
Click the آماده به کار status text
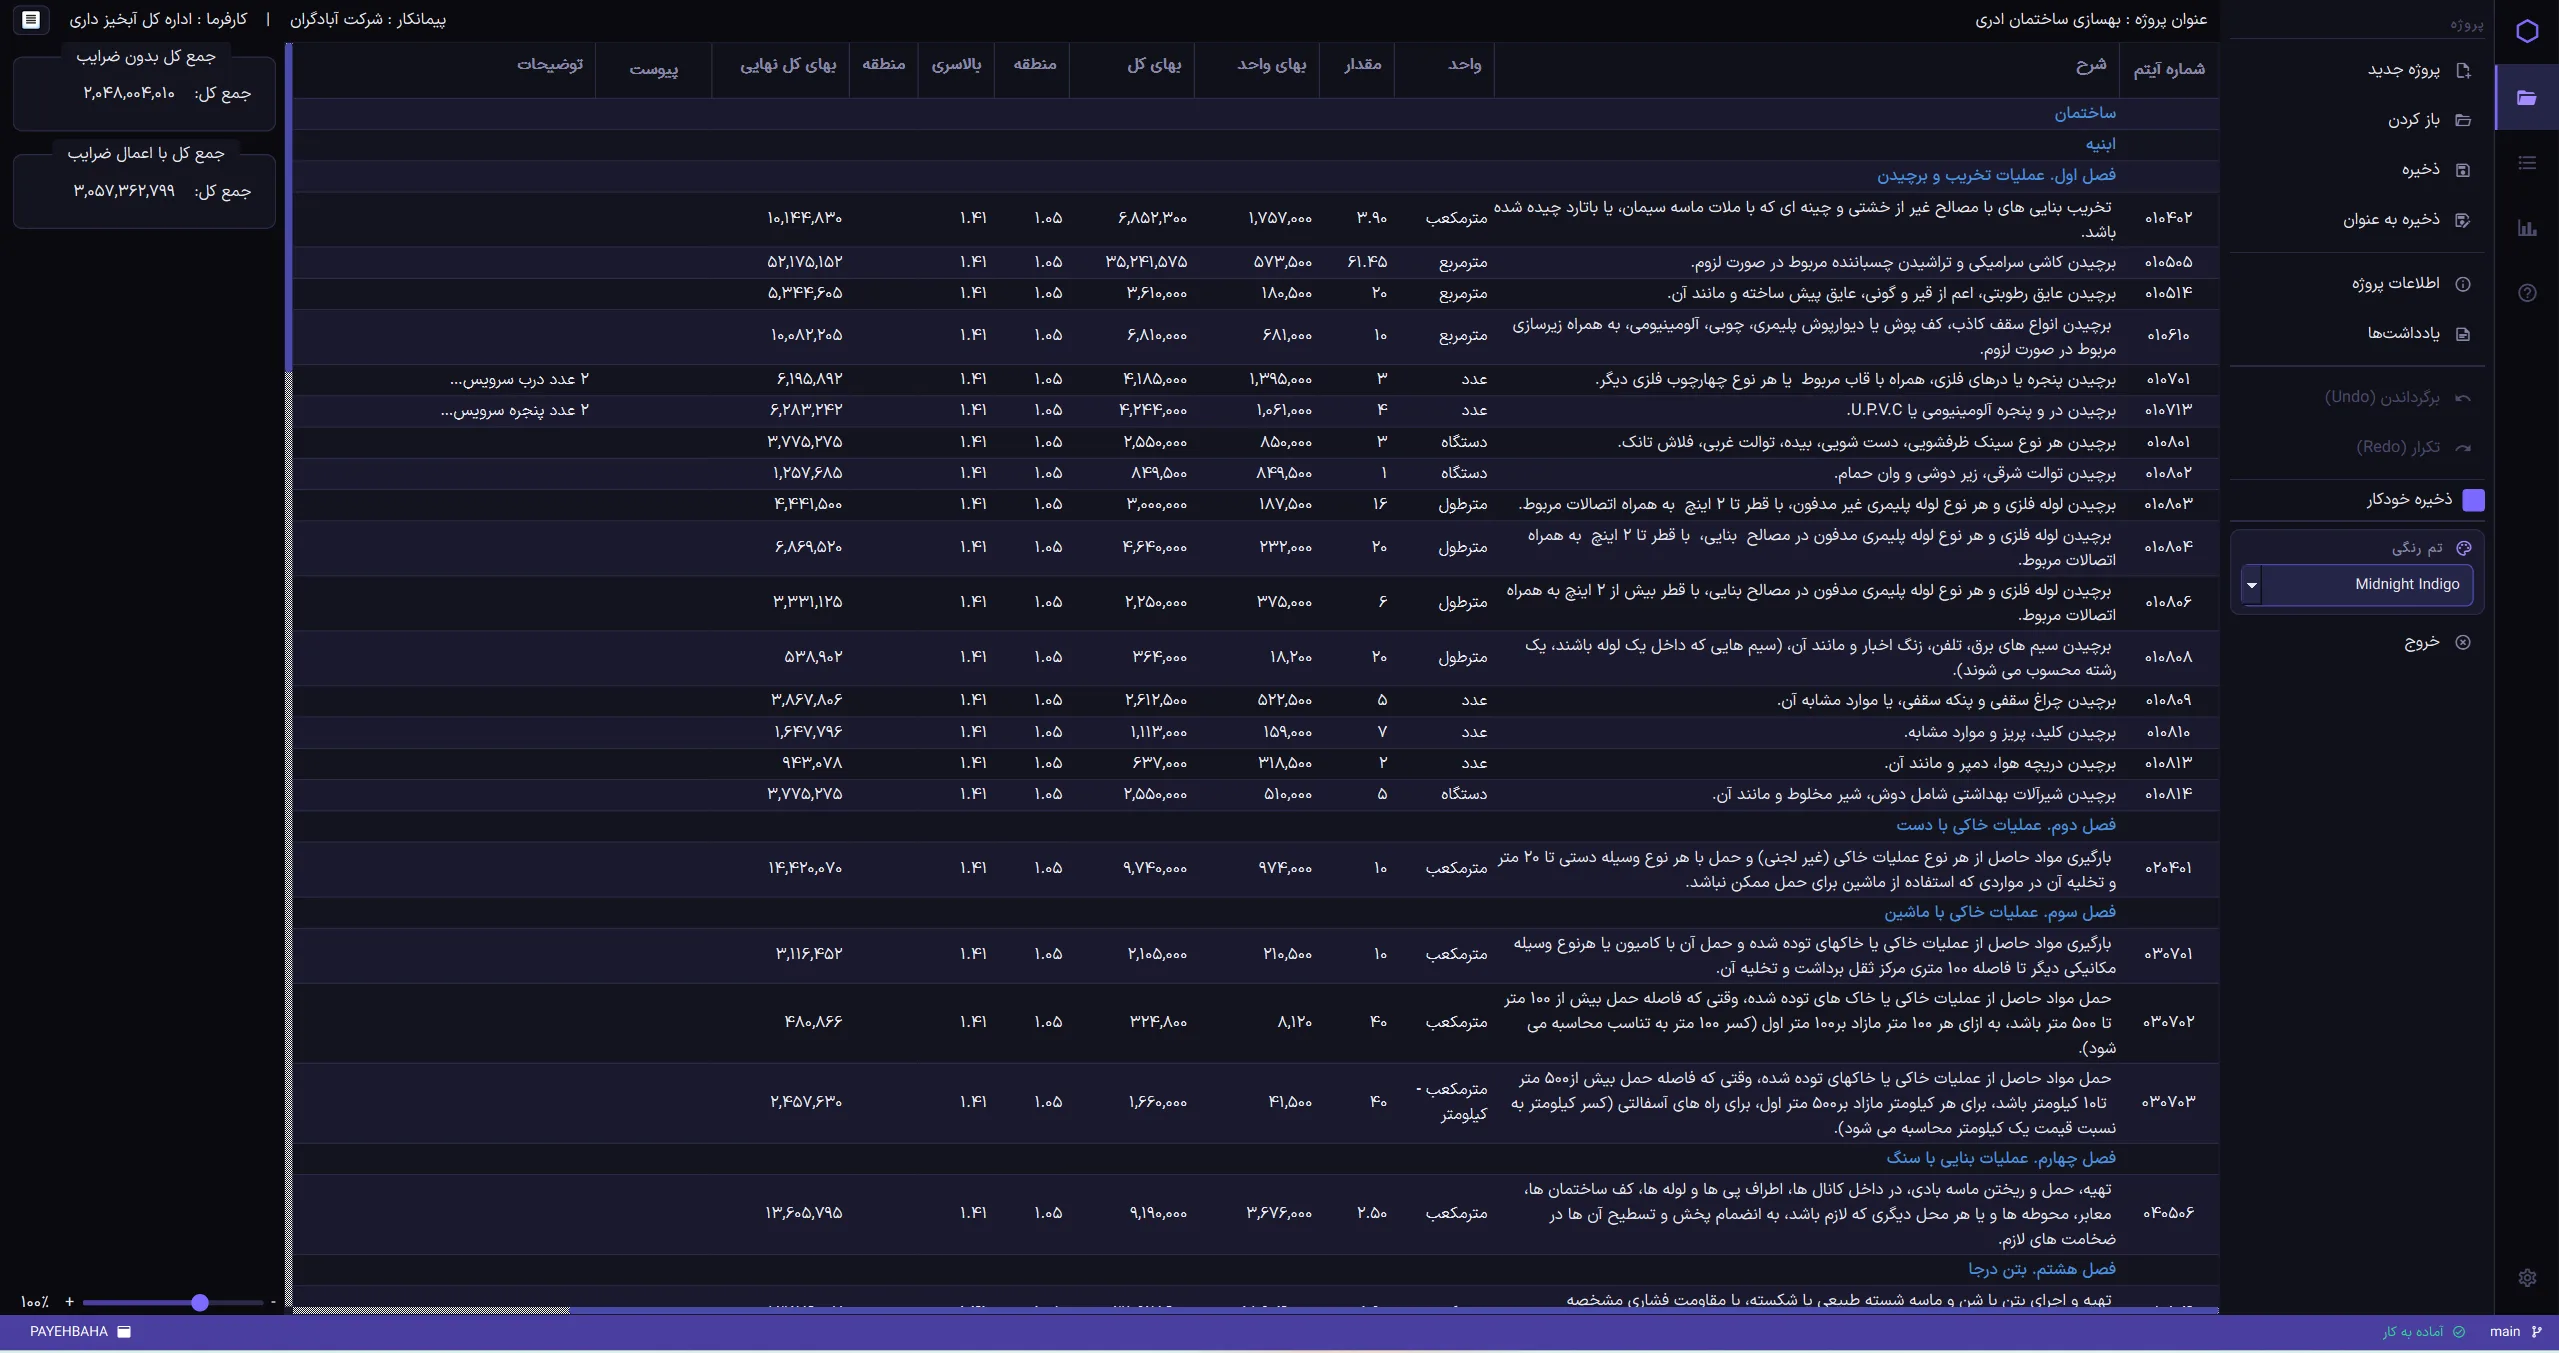[2413, 1332]
